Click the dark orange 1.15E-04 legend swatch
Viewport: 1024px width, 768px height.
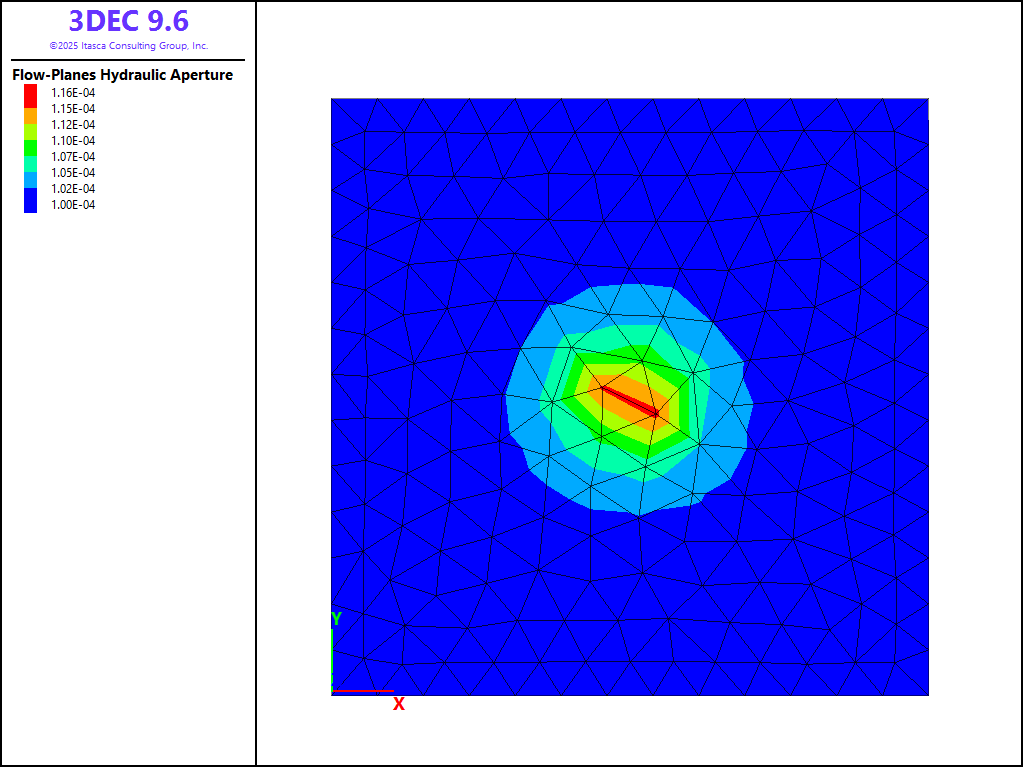30,108
